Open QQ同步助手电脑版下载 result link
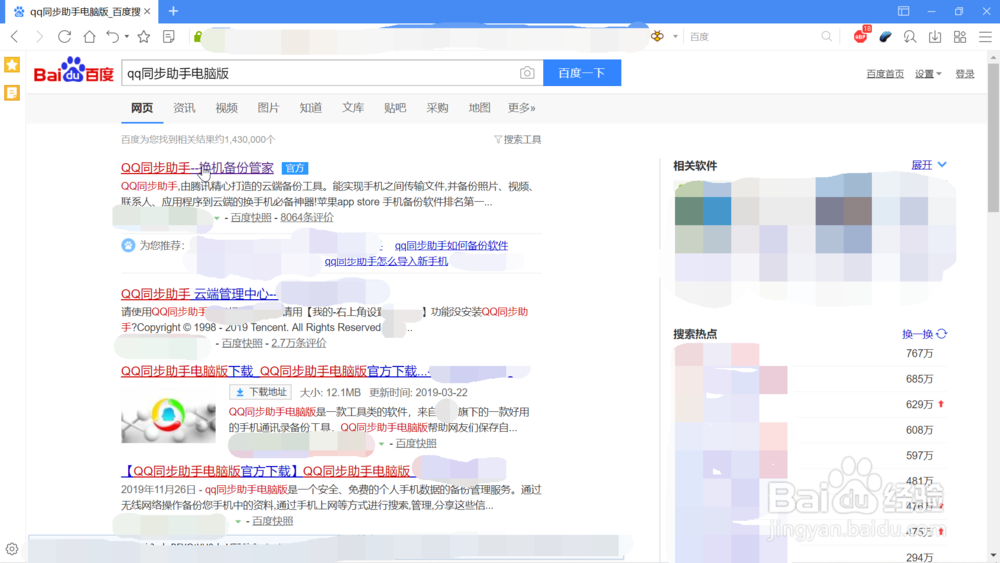1000x563 pixels. [x=274, y=371]
